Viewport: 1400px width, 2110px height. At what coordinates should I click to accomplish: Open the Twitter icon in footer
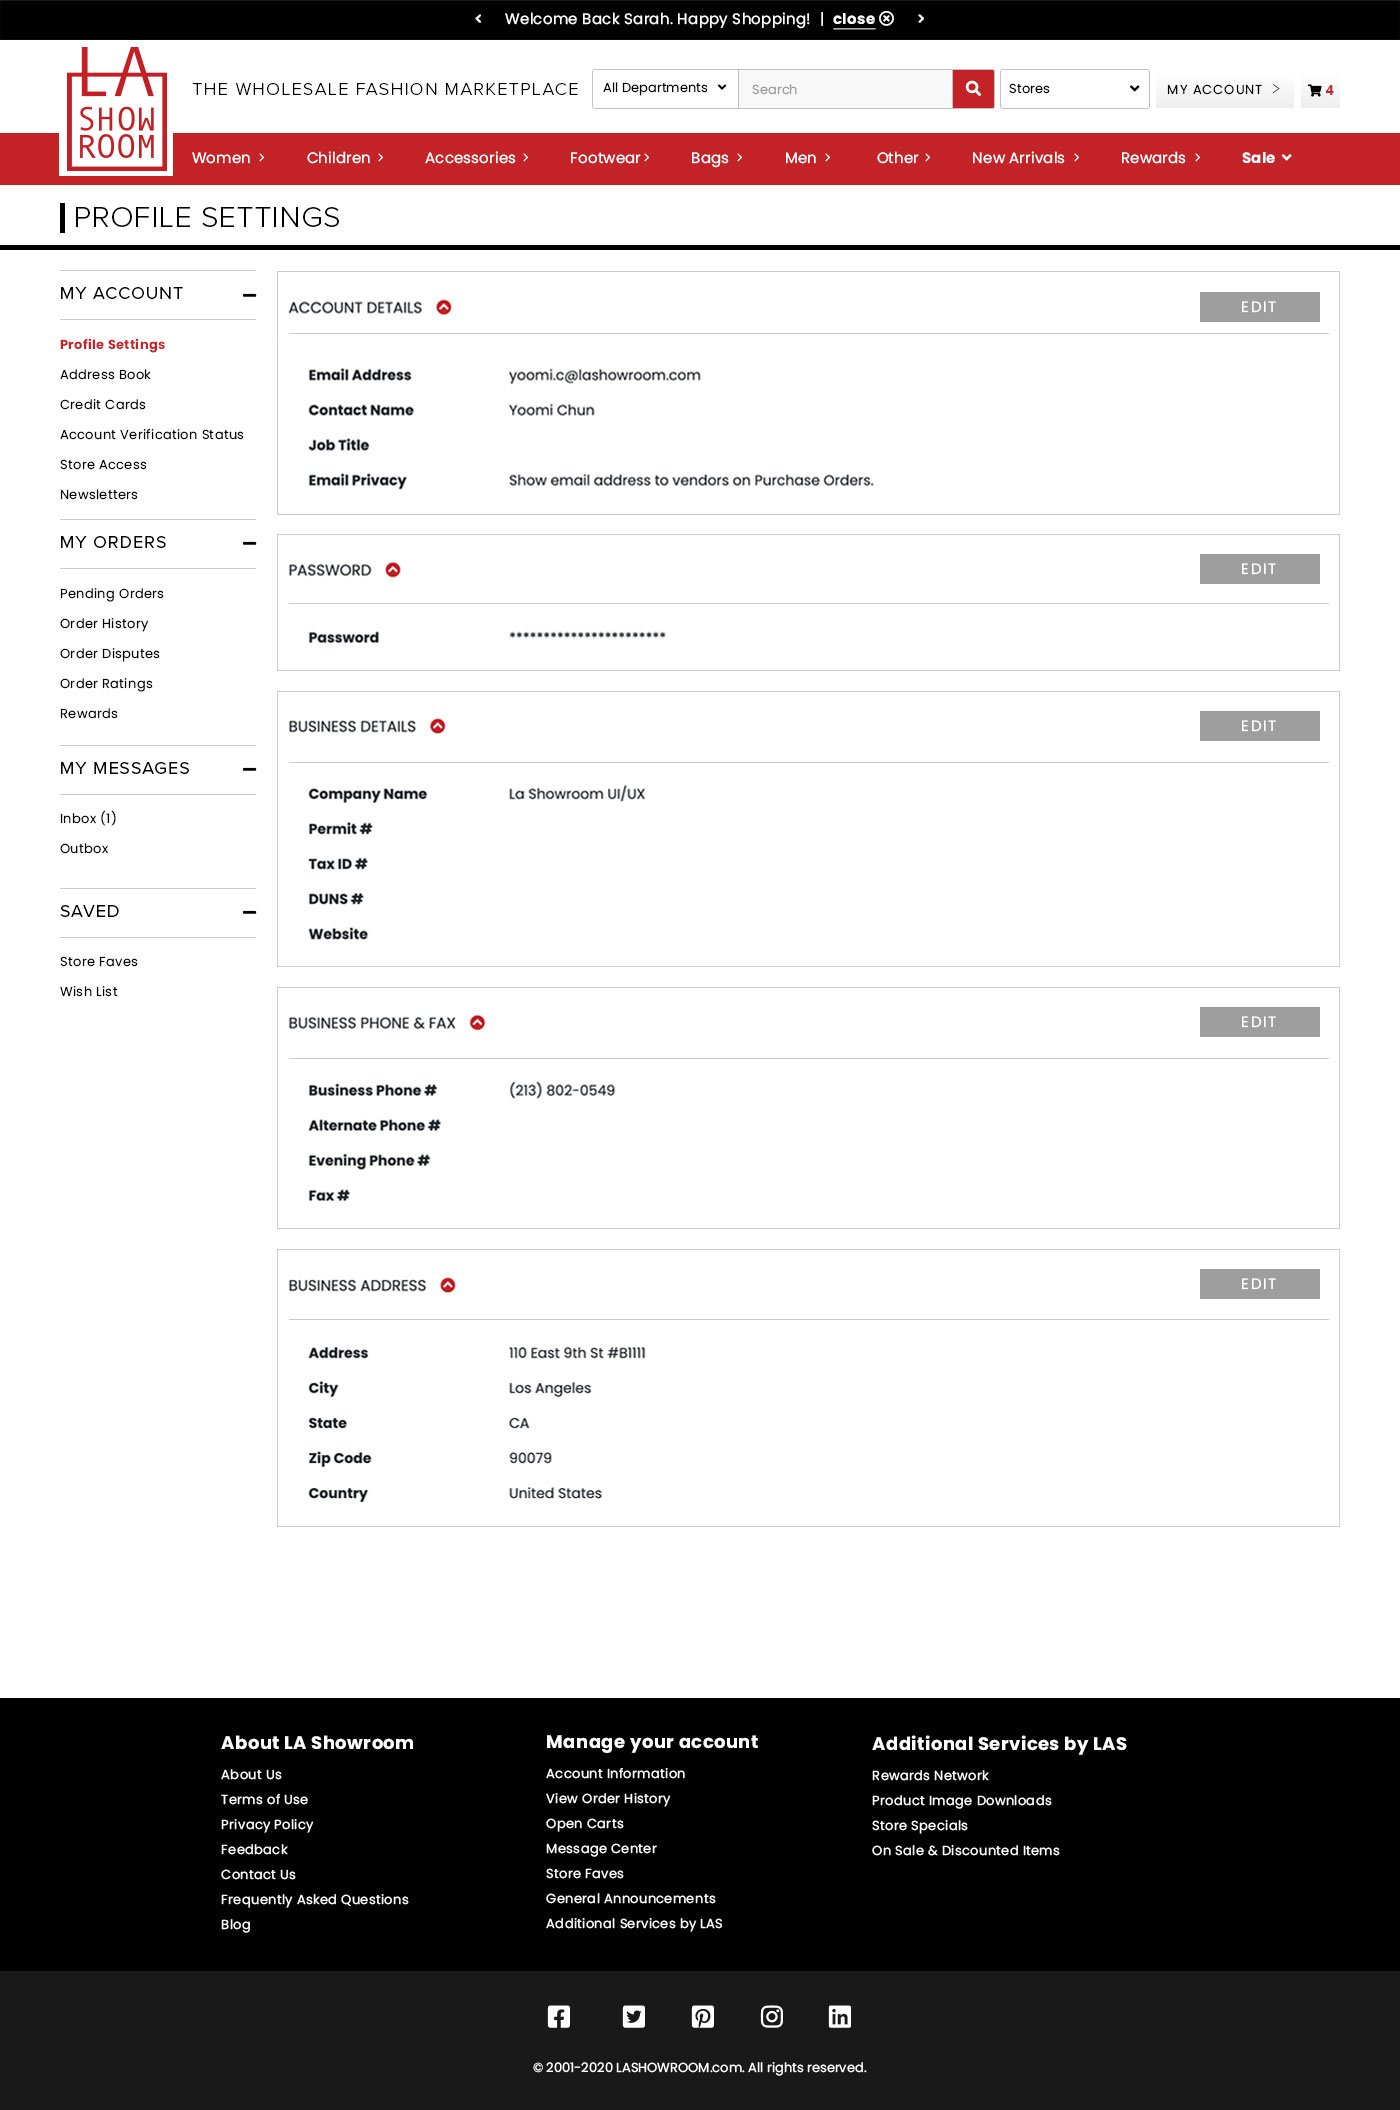coord(633,2016)
